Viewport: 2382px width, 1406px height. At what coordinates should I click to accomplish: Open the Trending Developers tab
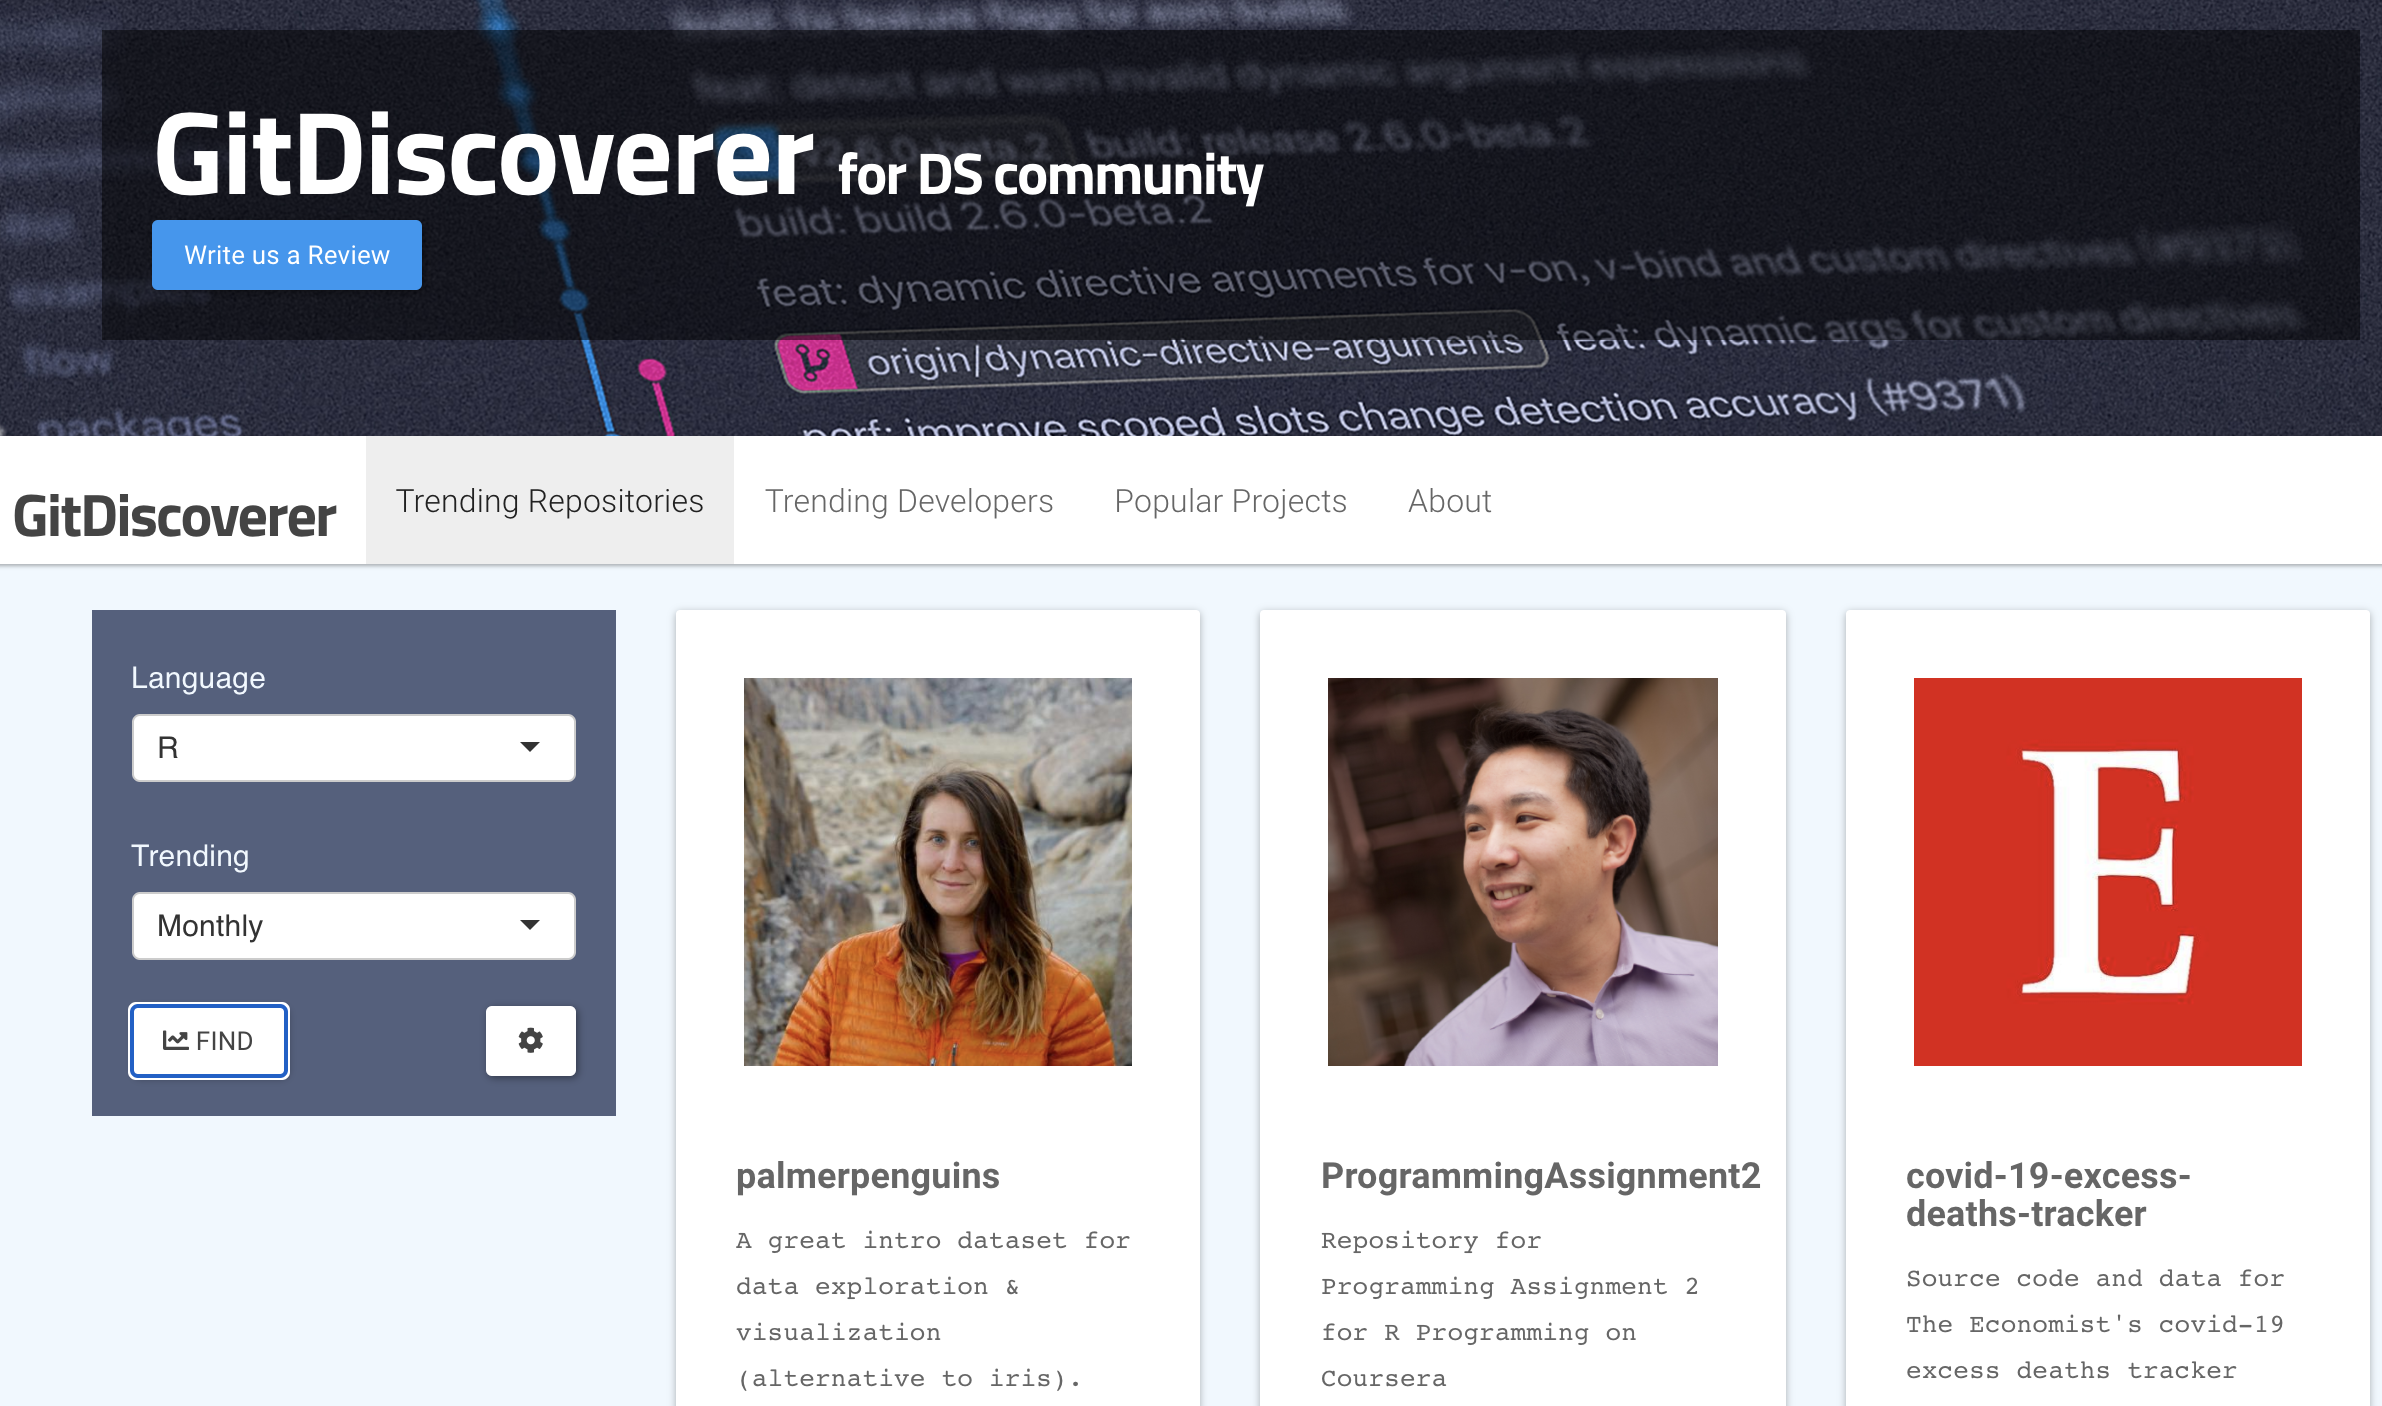[908, 501]
